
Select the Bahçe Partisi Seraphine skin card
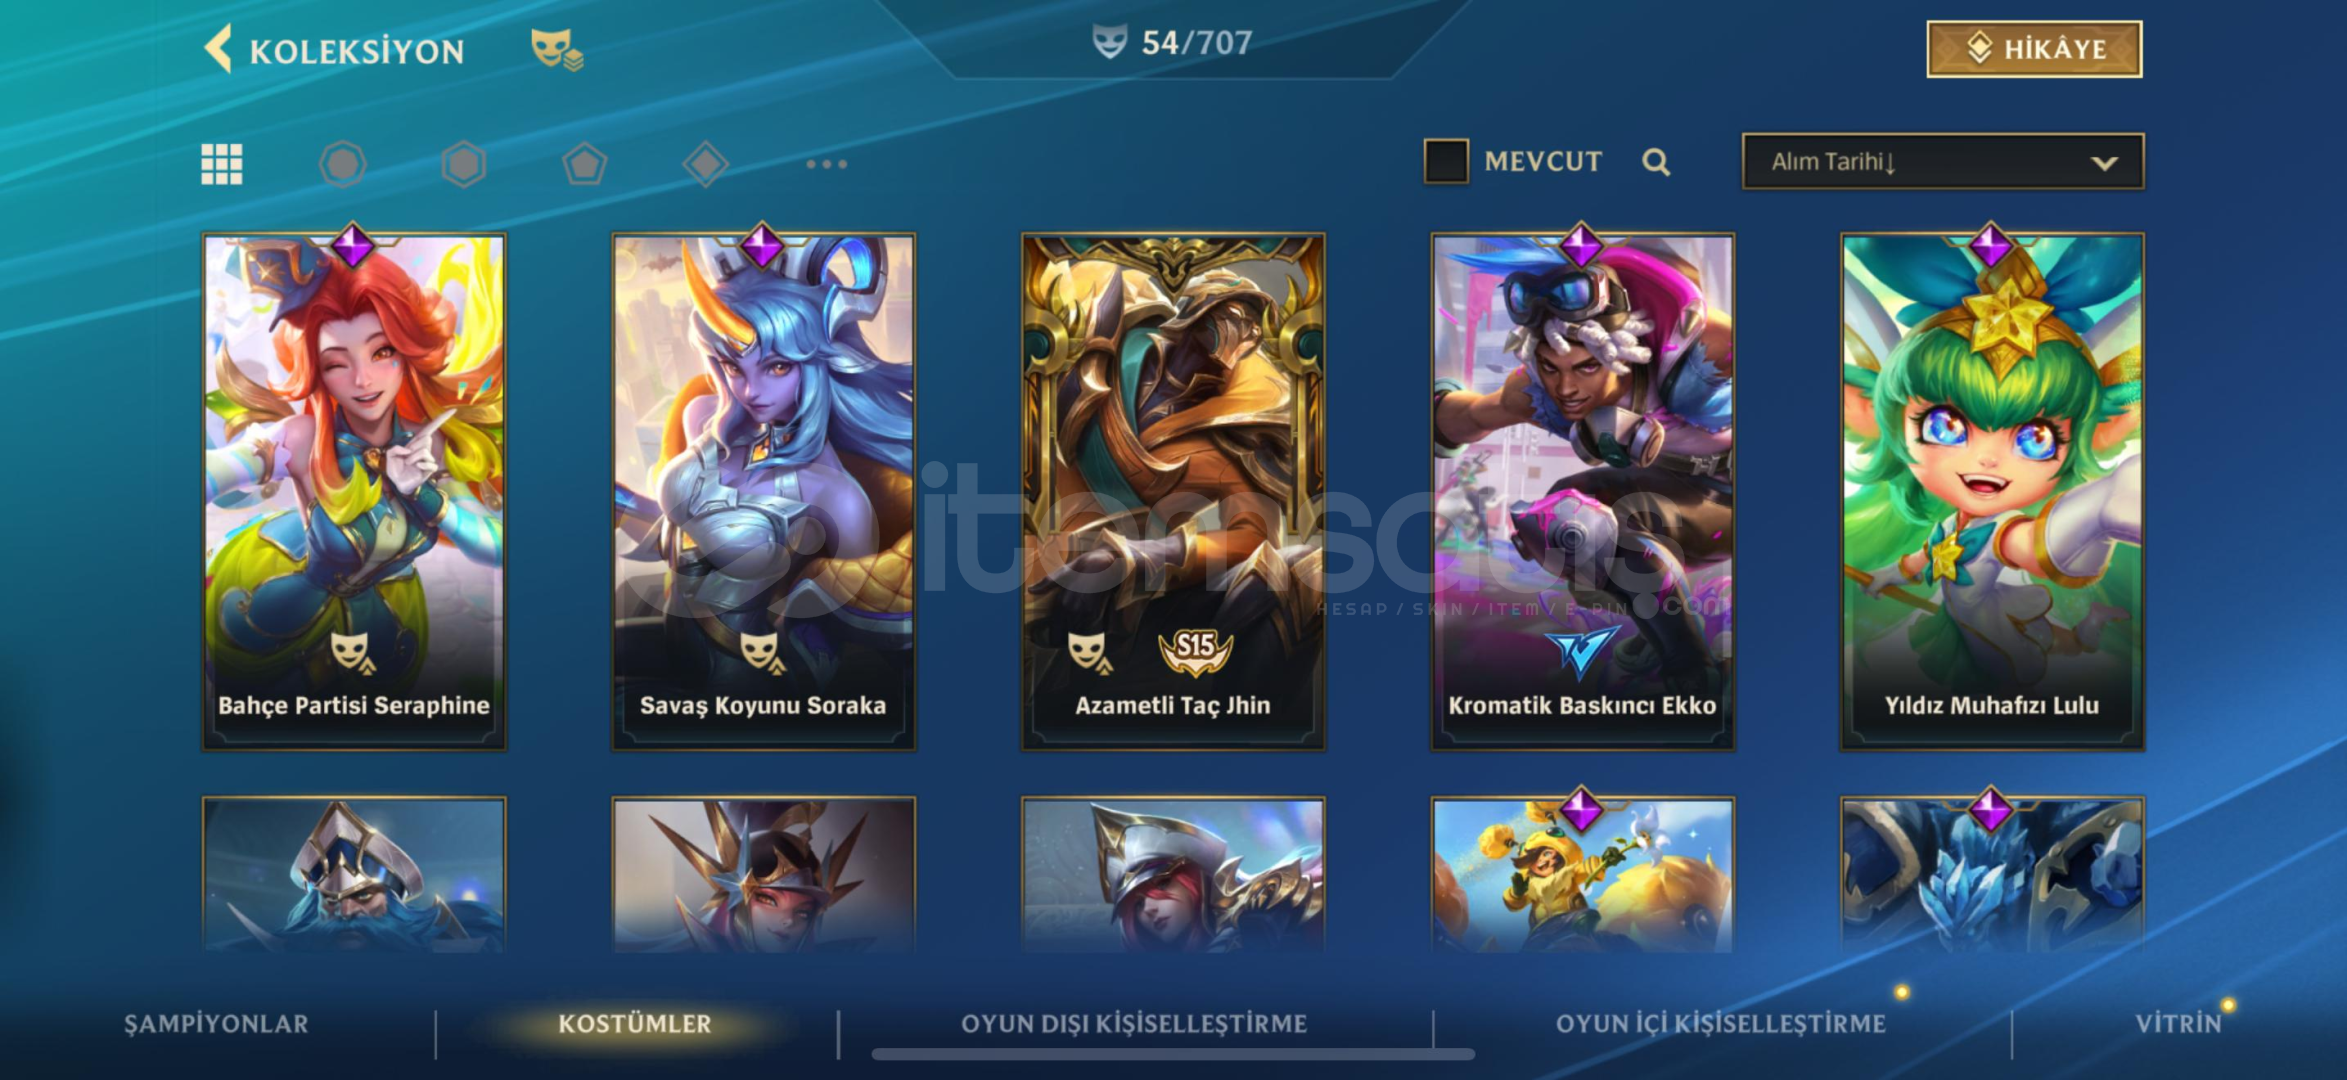pos(354,492)
